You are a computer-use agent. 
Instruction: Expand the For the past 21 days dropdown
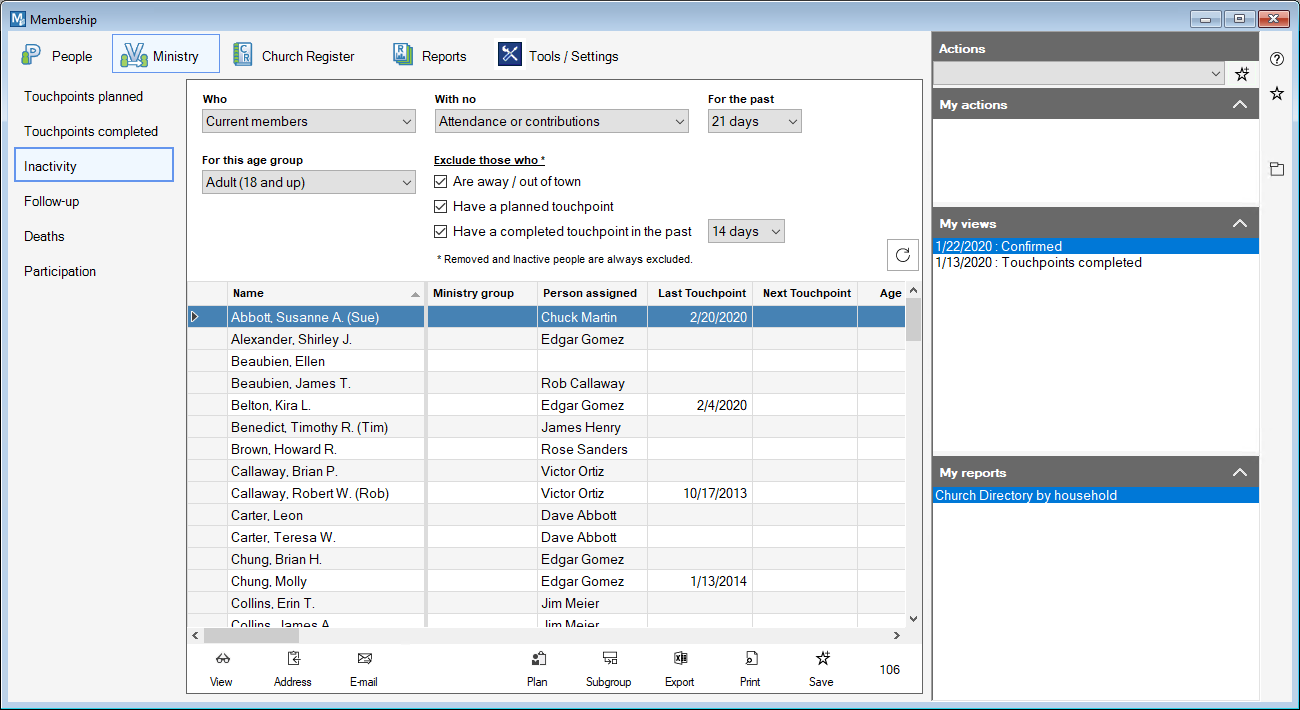754,122
